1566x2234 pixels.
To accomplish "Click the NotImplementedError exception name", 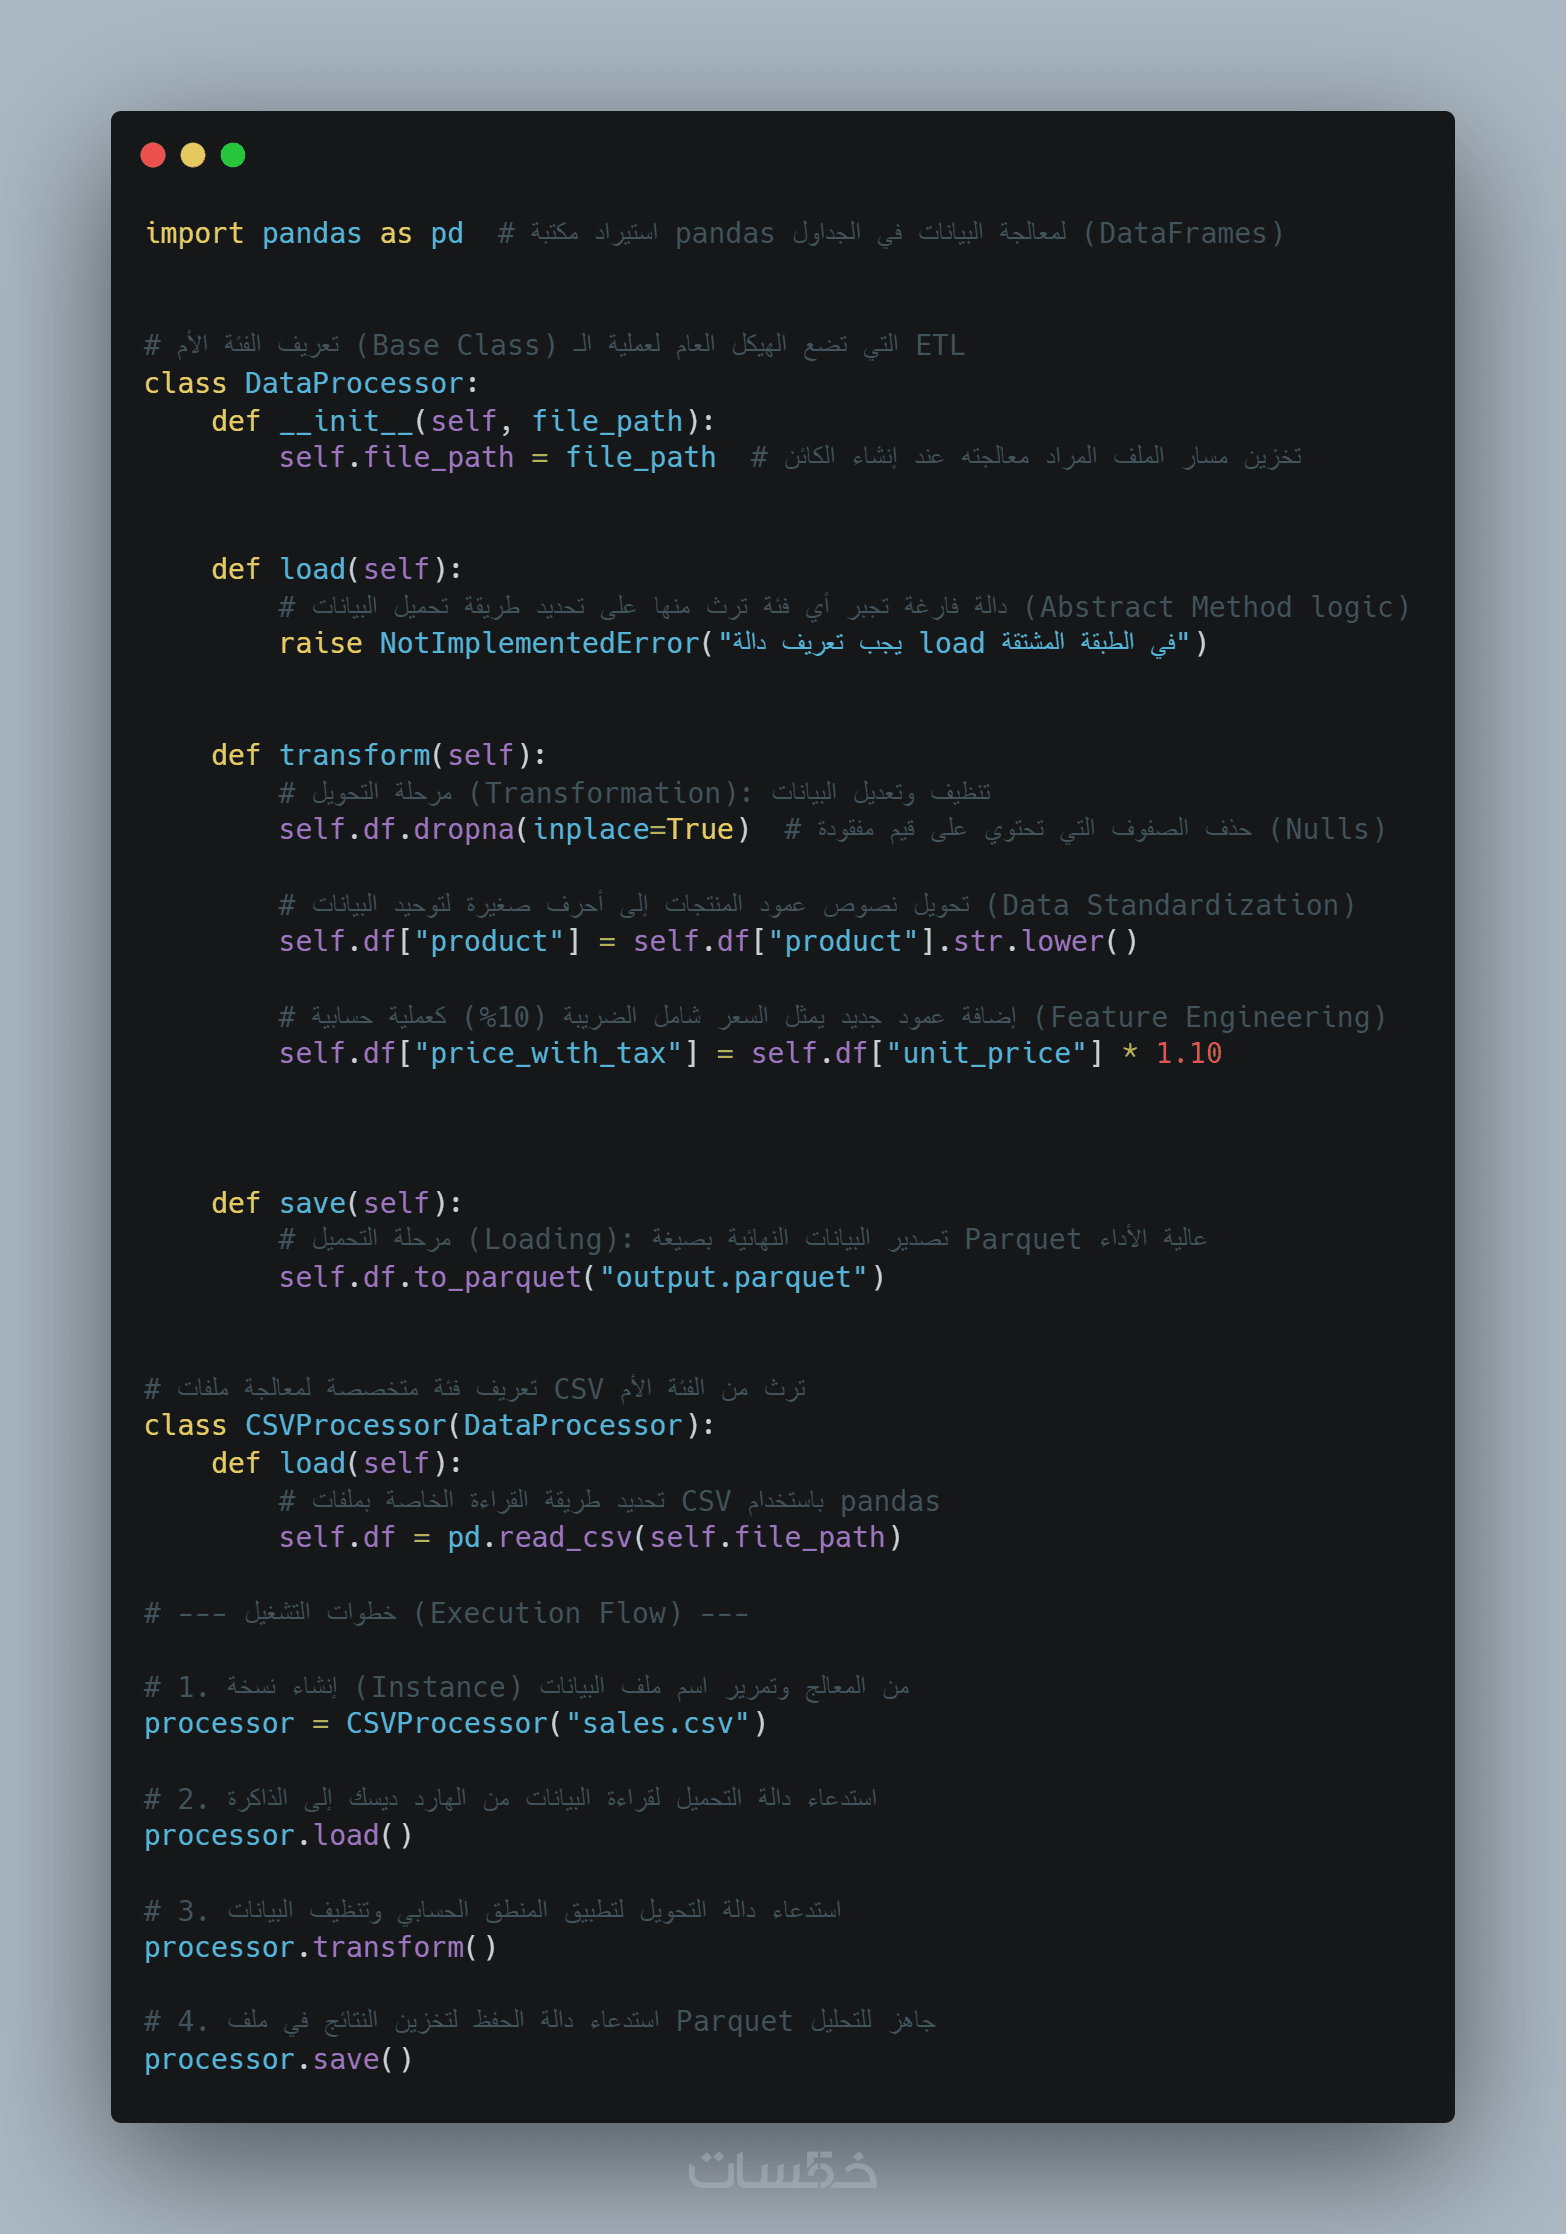I will pos(539,643).
